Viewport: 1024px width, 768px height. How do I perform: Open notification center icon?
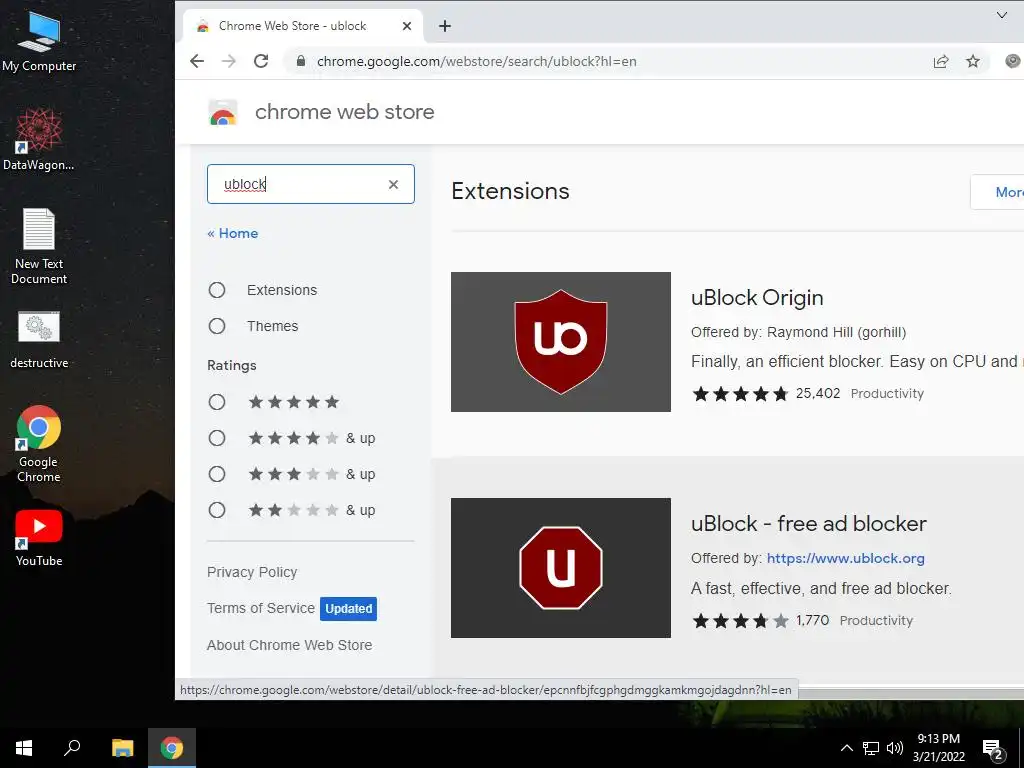pyautogui.click(x=993, y=749)
